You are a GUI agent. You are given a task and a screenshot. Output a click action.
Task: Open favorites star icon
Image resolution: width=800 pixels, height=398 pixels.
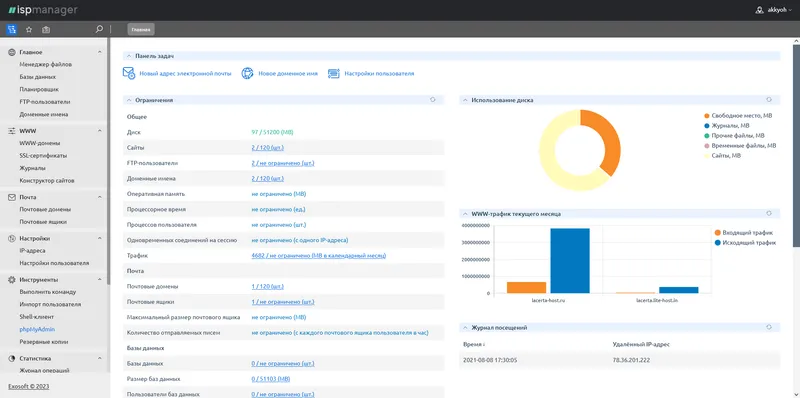(x=29, y=30)
